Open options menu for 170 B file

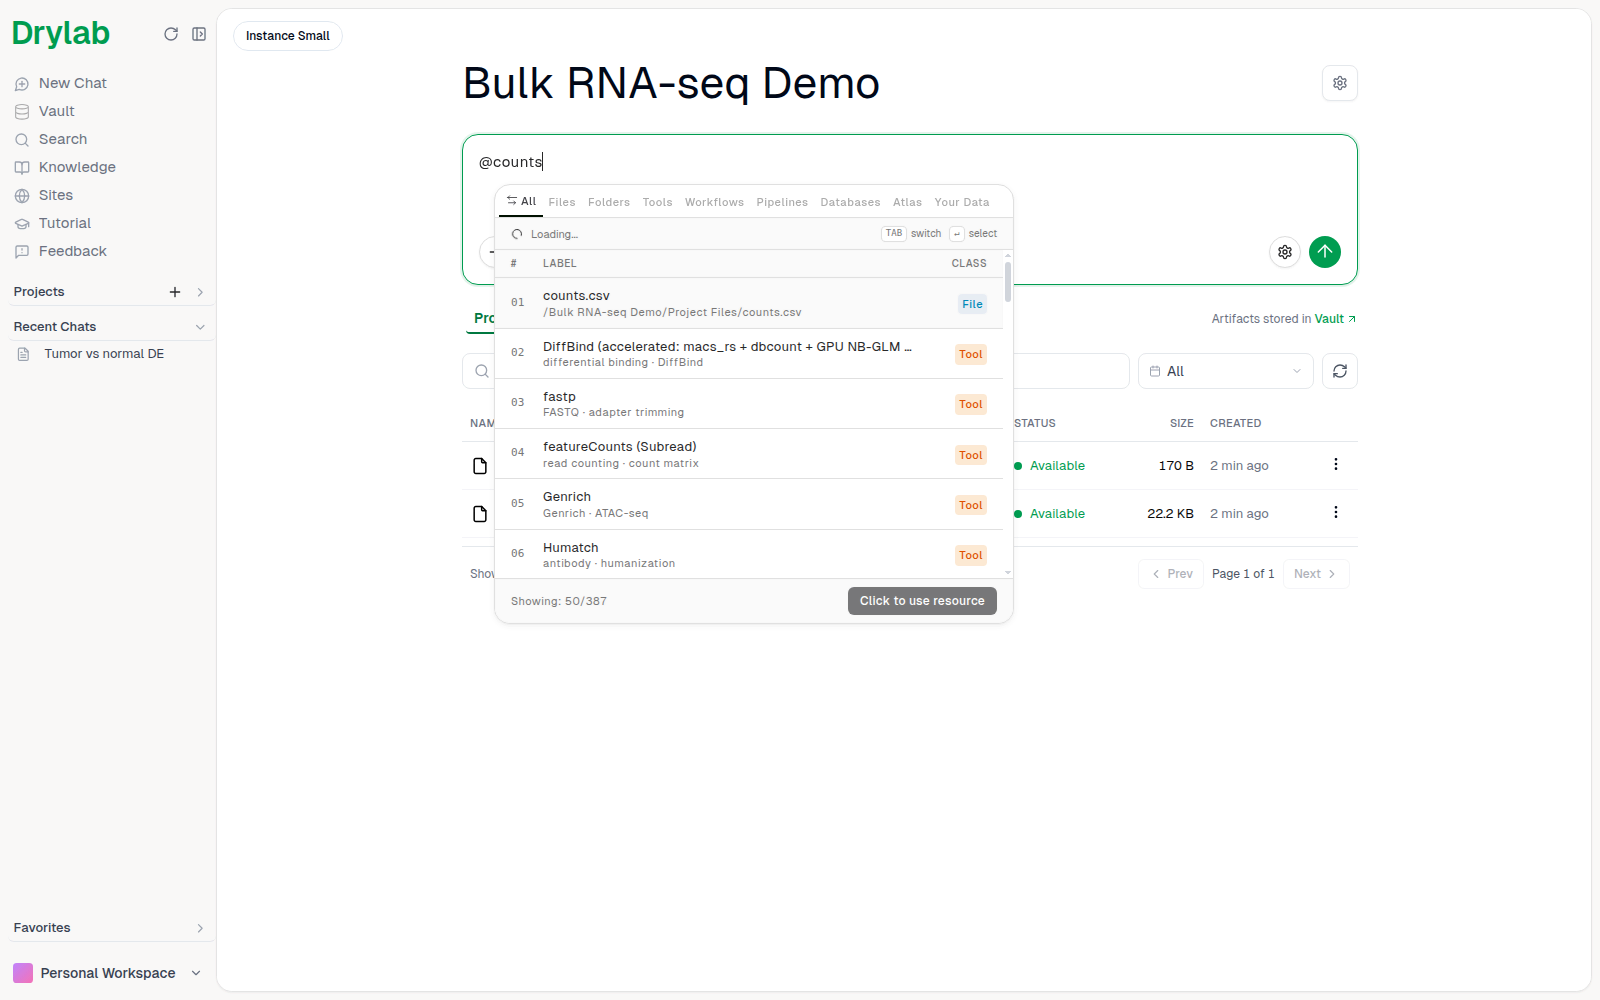1336,464
